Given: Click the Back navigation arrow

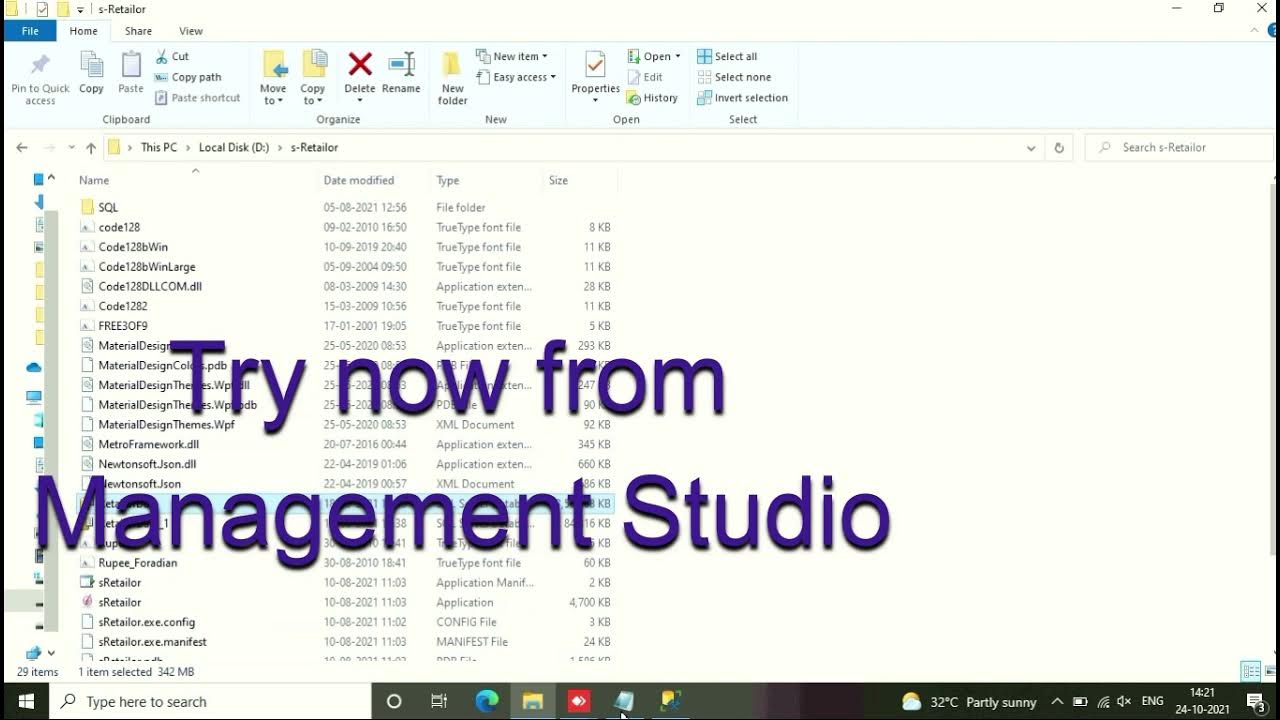Looking at the screenshot, I should pyautogui.click(x=22, y=147).
